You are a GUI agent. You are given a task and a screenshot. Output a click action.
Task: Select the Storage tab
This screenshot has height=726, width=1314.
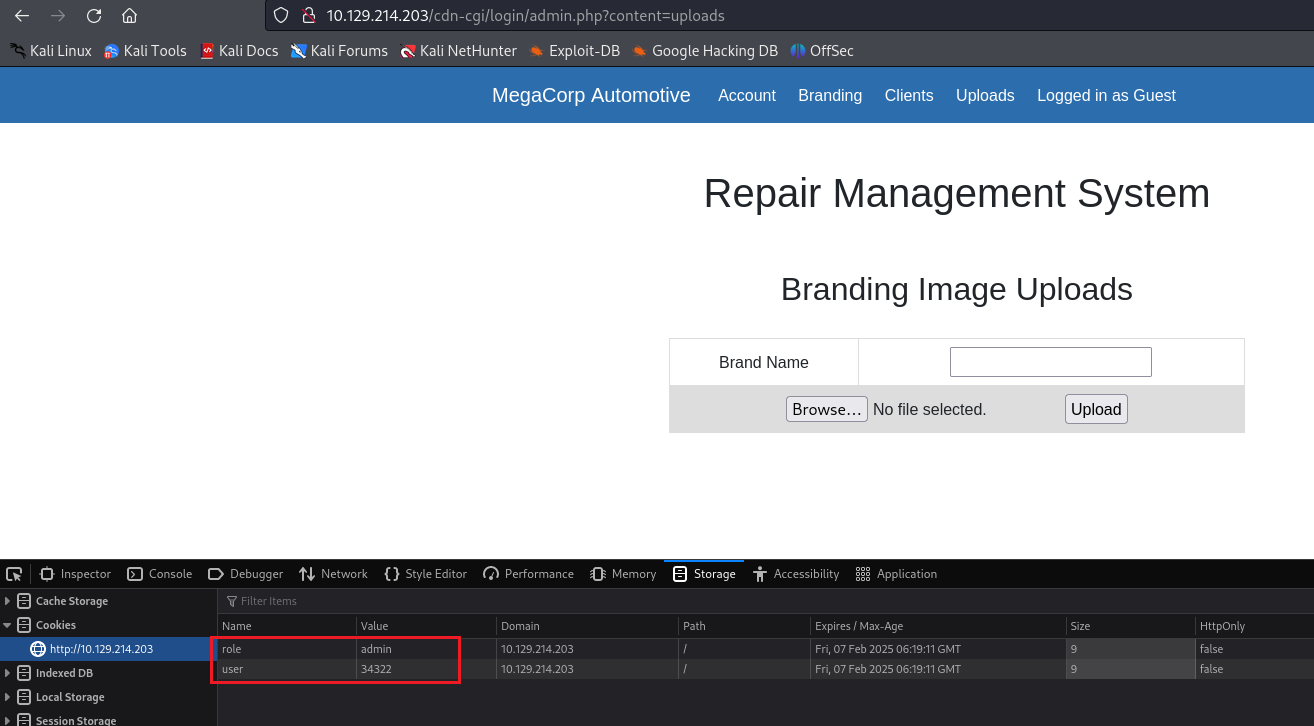tap(704, 574)
